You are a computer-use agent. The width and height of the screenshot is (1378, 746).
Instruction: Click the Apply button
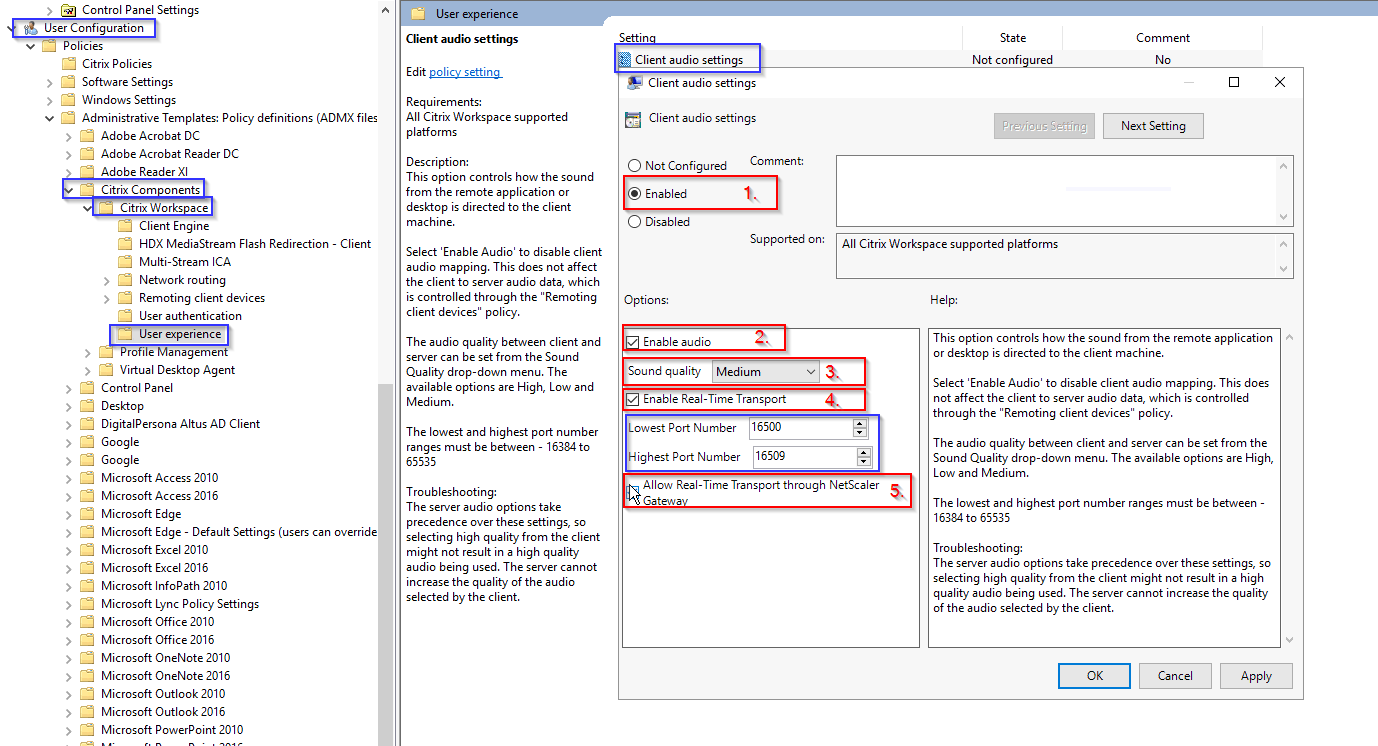click(1256, 676)
